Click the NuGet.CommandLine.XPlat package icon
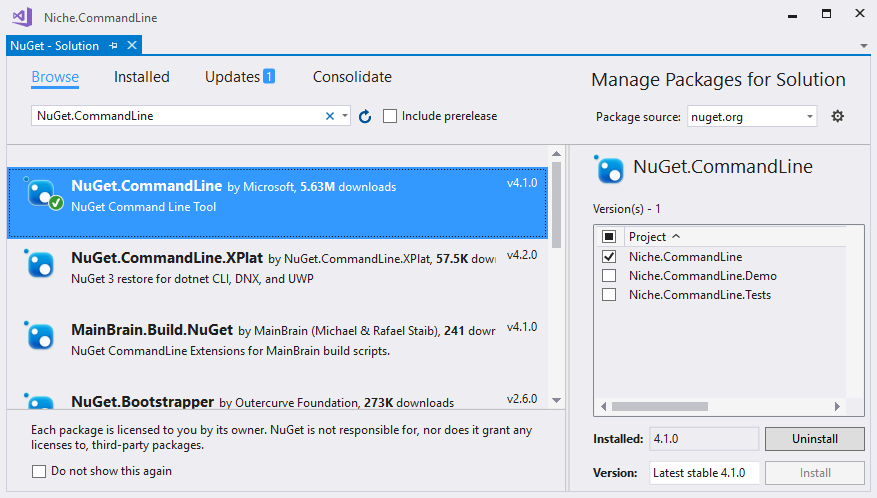 point(40,264)
